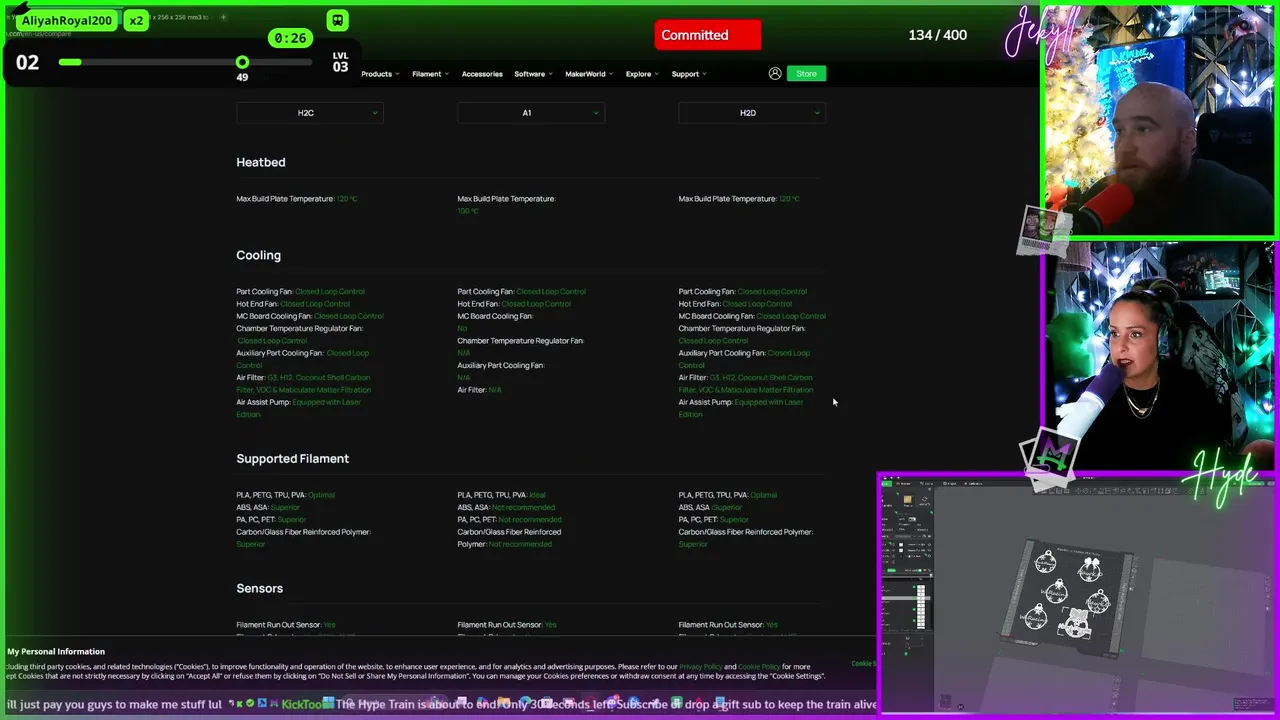The width and height of the screenshot is (1280, 720).
Task: Click the Jekyll webcam feed
Action: 1160,121
